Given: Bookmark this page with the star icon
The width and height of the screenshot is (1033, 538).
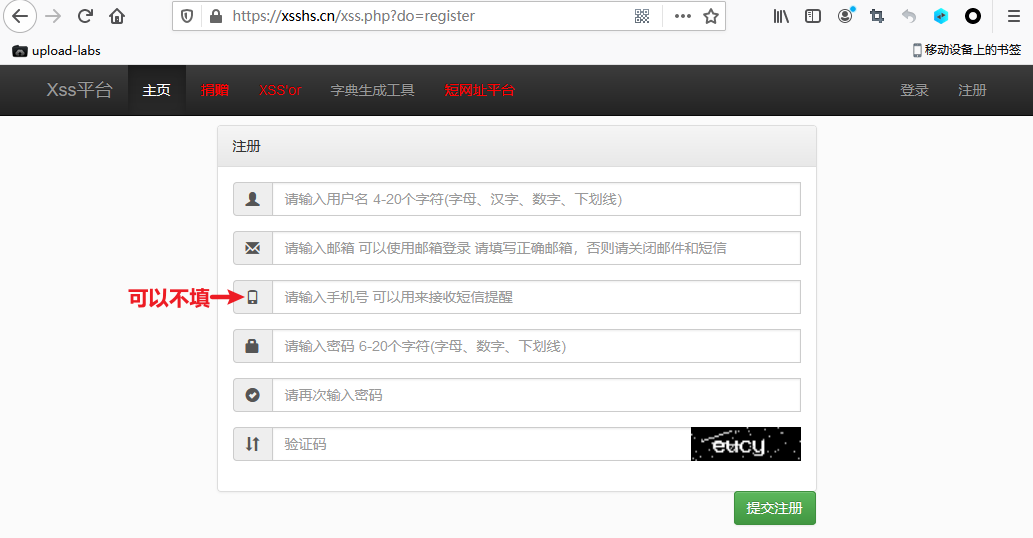Looking at the screenshot, I should click(x=711, y=16).
